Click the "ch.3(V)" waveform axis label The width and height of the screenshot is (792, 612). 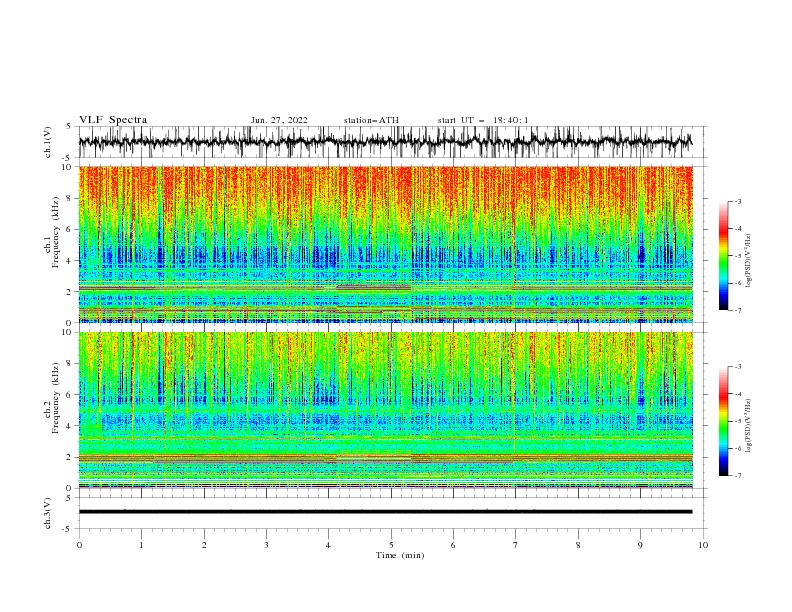(48, 513)
